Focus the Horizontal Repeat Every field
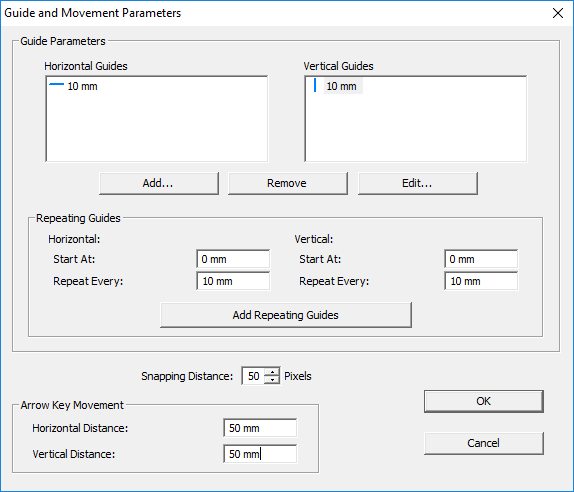574x492 pixels. (x=233, y=281)
